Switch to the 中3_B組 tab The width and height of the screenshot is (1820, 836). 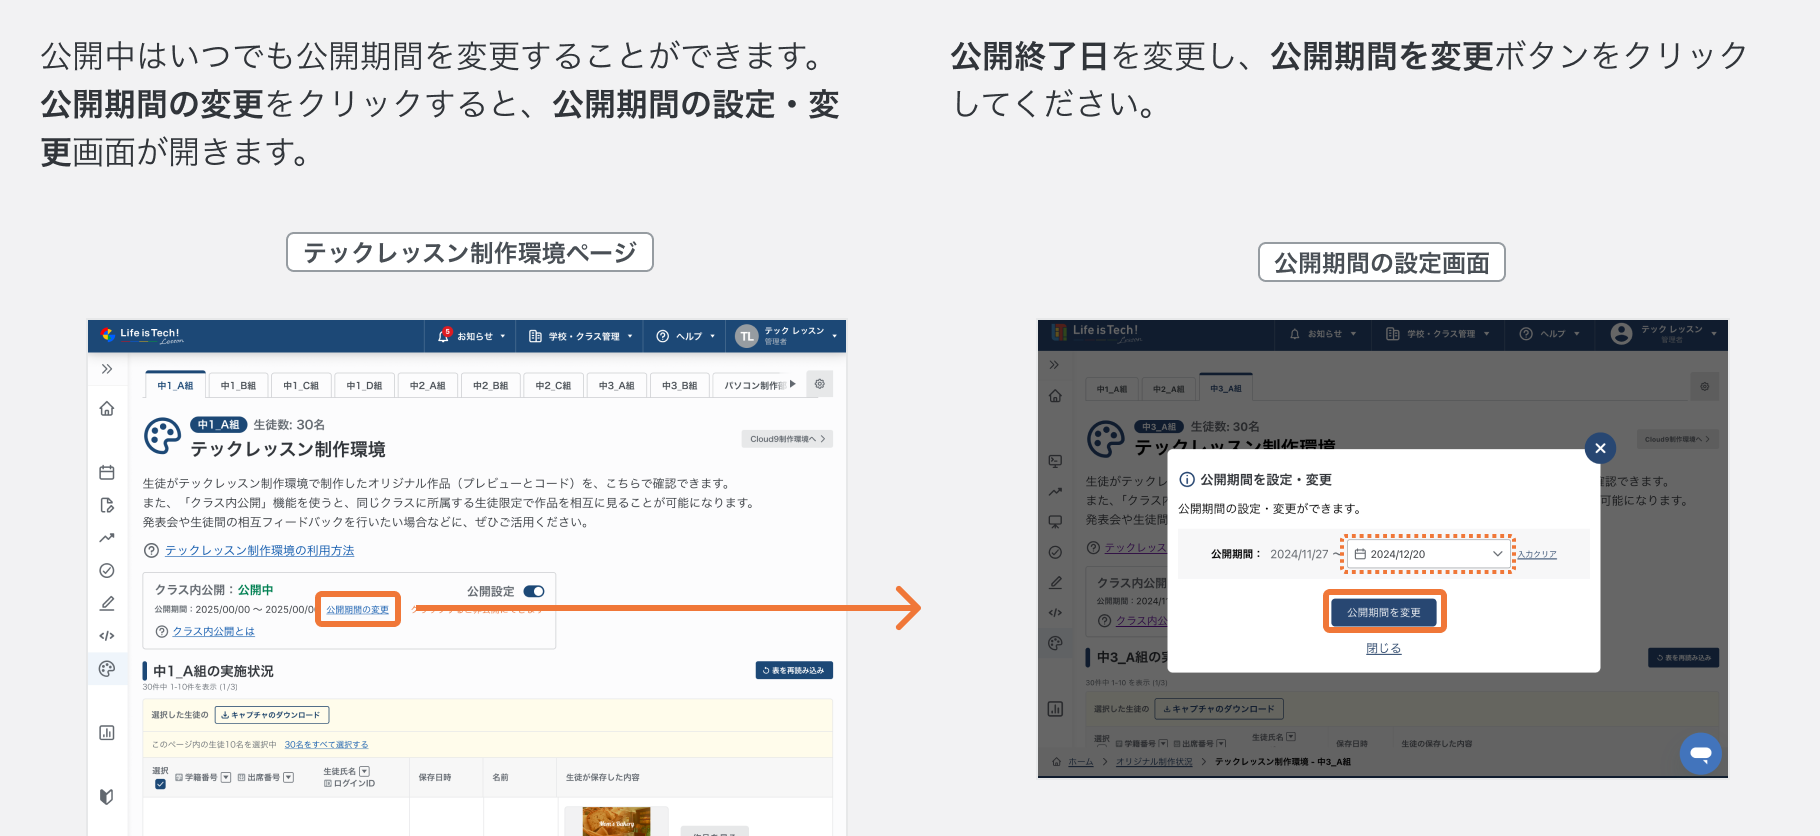pyautogui.click(x=680, y=385)
